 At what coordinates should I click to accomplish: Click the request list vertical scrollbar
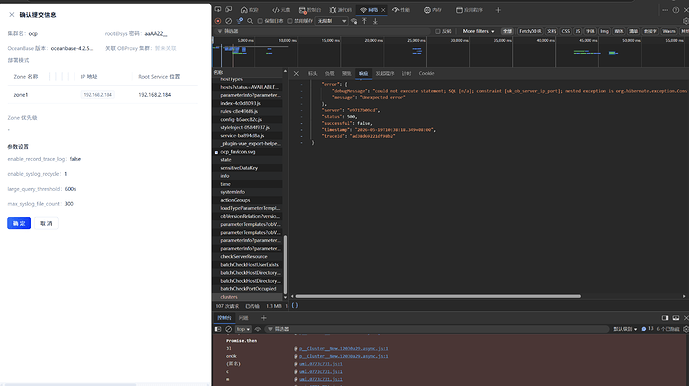(x=285, y=265)
